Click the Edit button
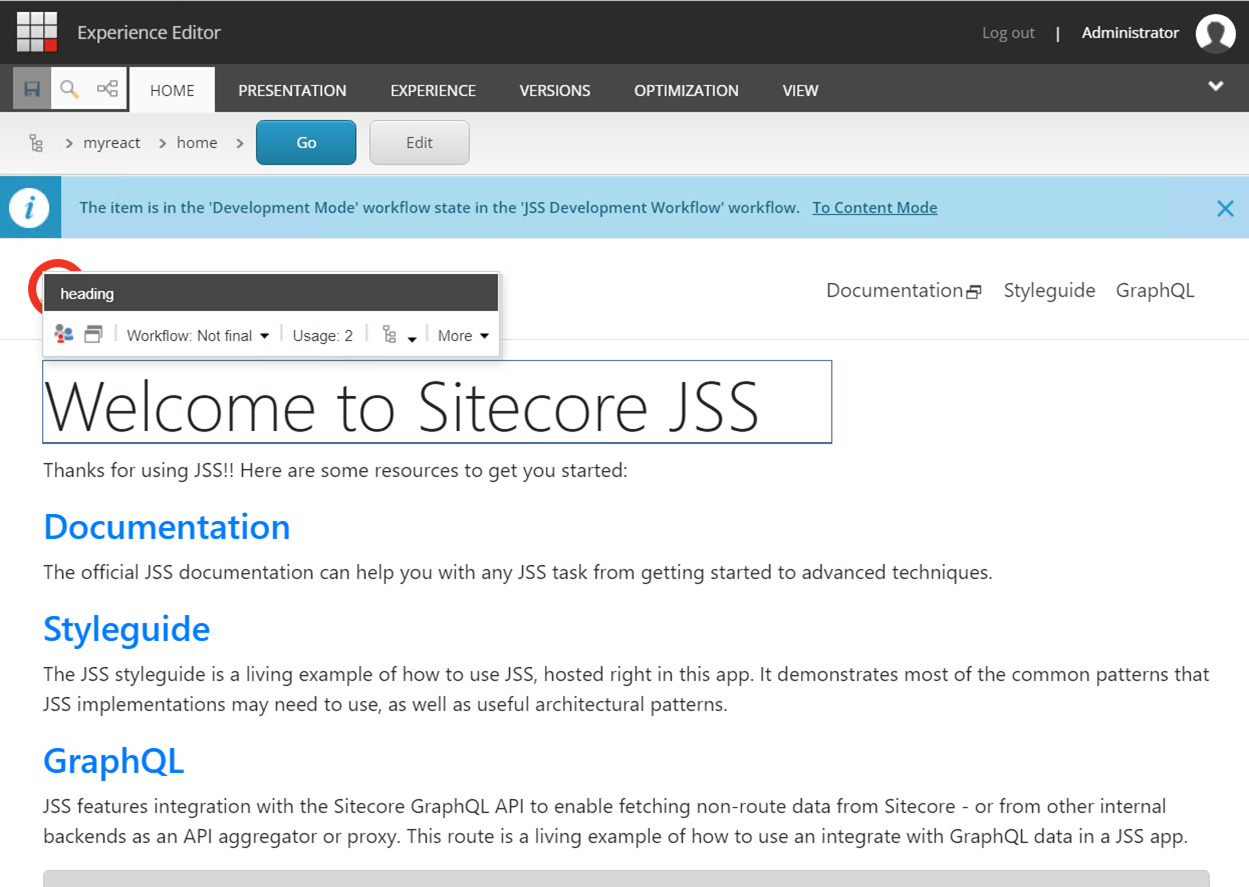The width and height of the screenshot is (1249, 887). (419, 142)
